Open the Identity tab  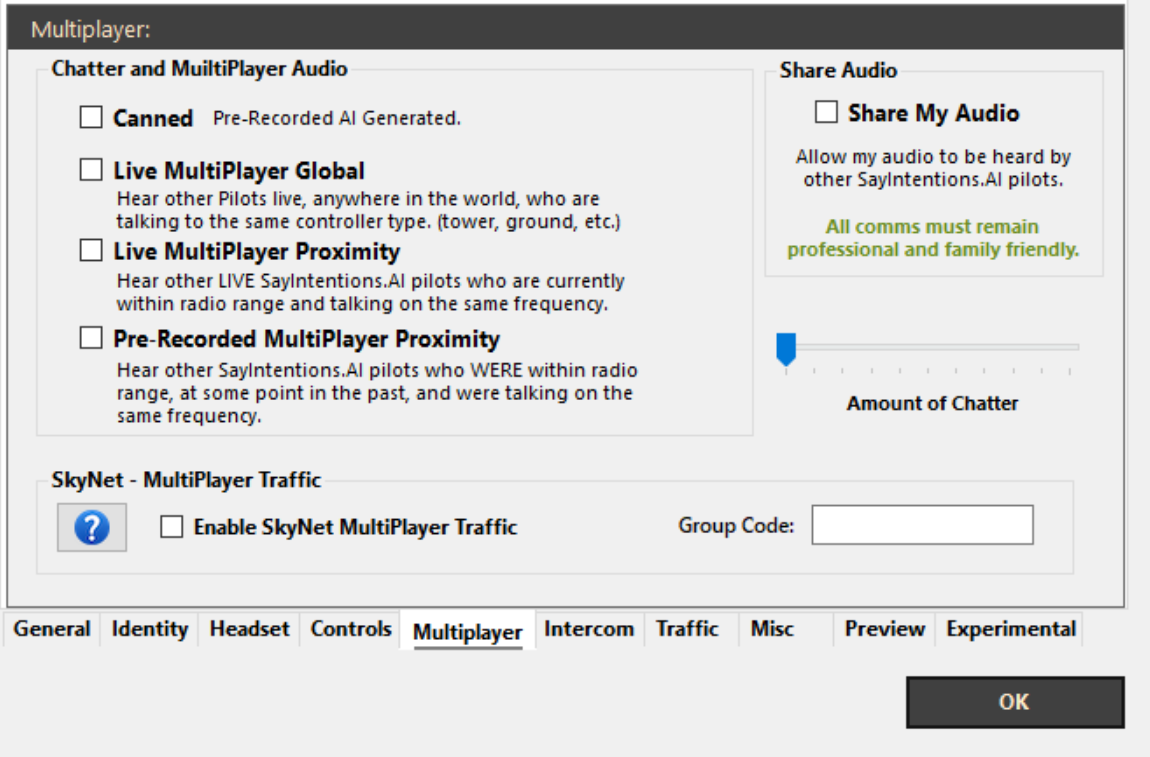click(150, 629)
